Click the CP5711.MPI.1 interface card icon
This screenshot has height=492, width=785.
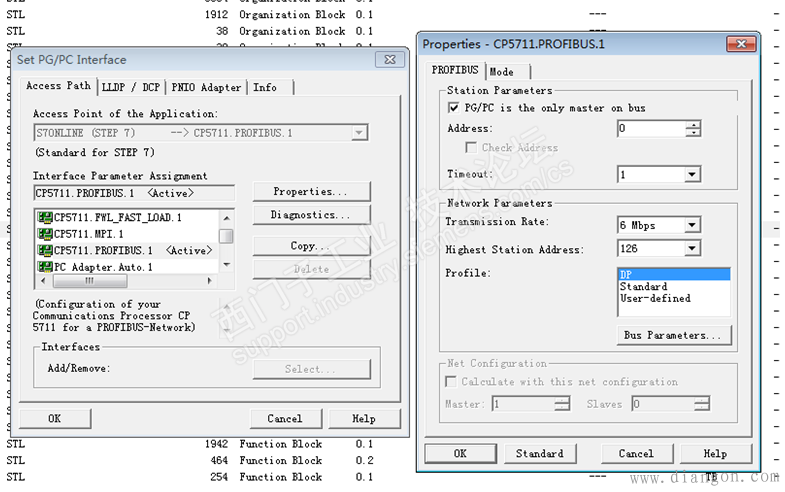(x=45, y=234)
